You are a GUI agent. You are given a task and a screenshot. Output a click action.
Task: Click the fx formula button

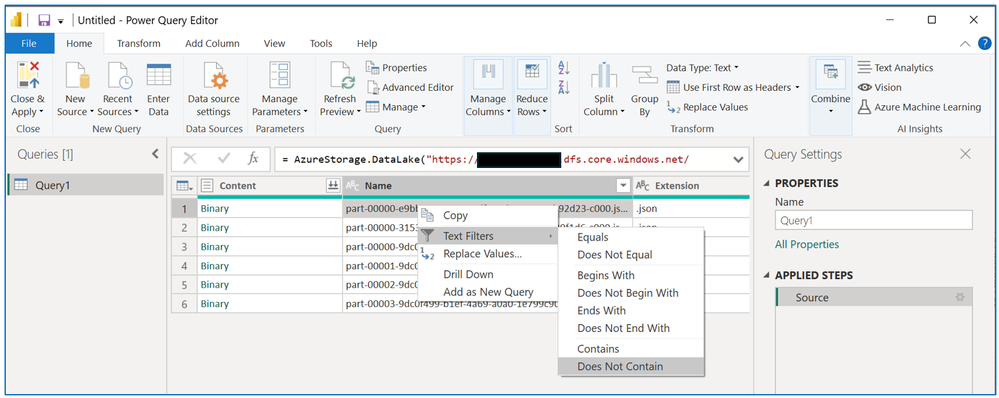click(x=253, y=159)
